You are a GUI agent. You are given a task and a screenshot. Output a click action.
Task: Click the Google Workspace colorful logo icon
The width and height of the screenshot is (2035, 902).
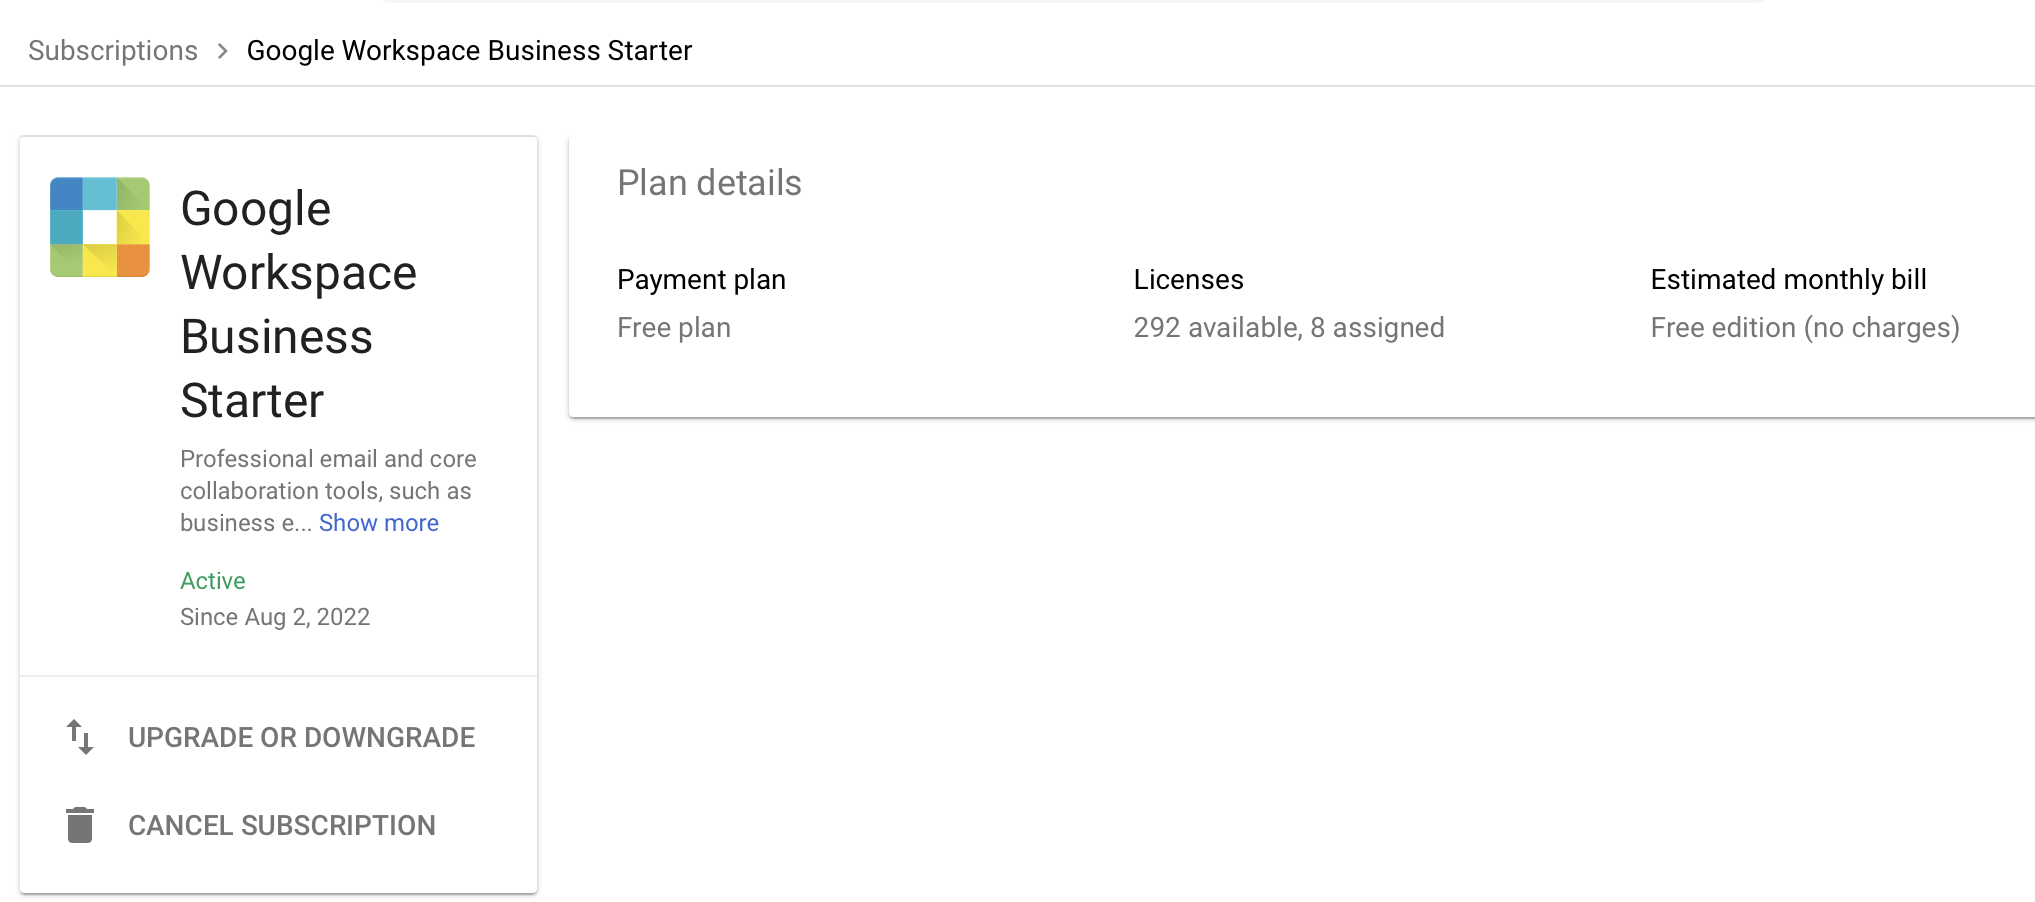[x=100, y=227]
